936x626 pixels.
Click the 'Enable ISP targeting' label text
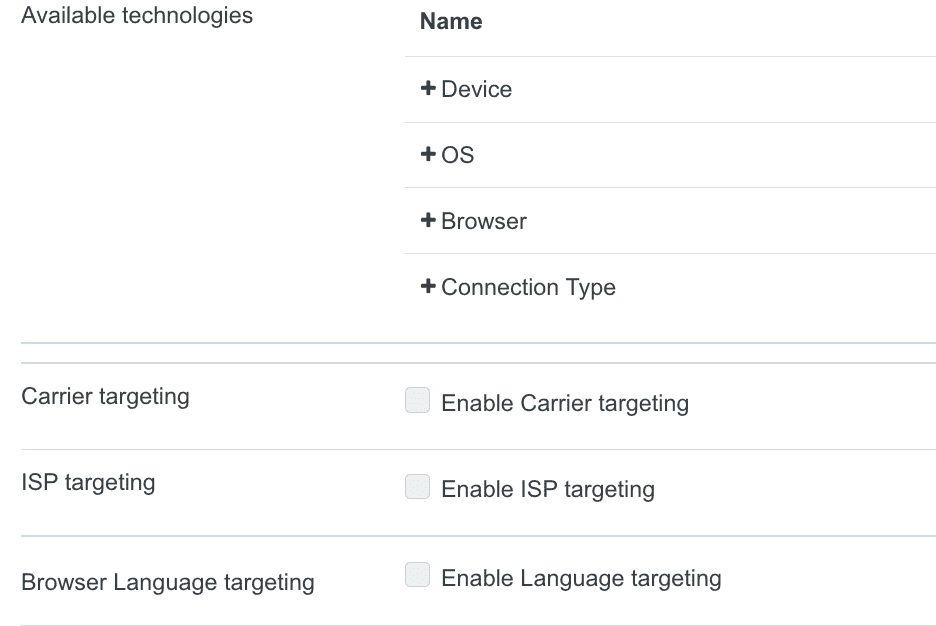pos(548,489)
